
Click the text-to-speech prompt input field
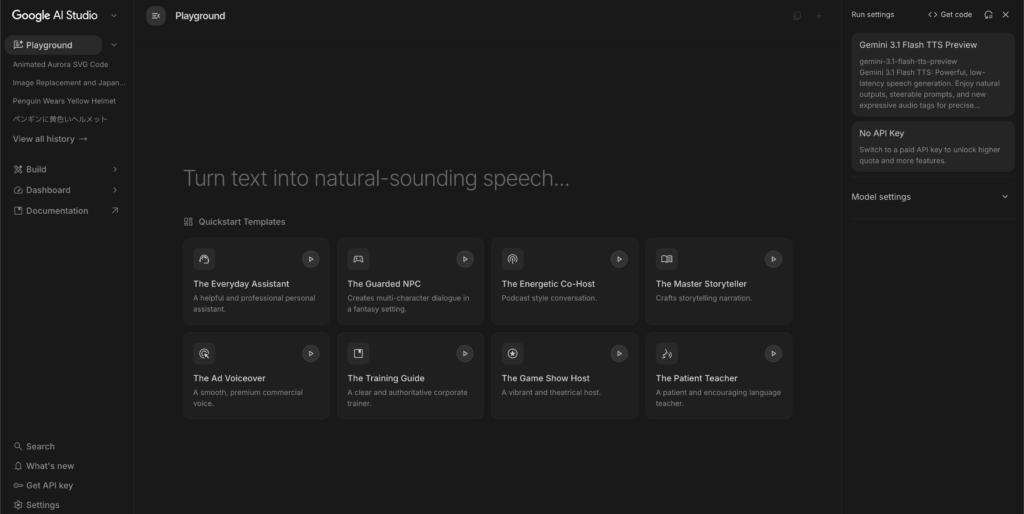[x=376, y=179]
